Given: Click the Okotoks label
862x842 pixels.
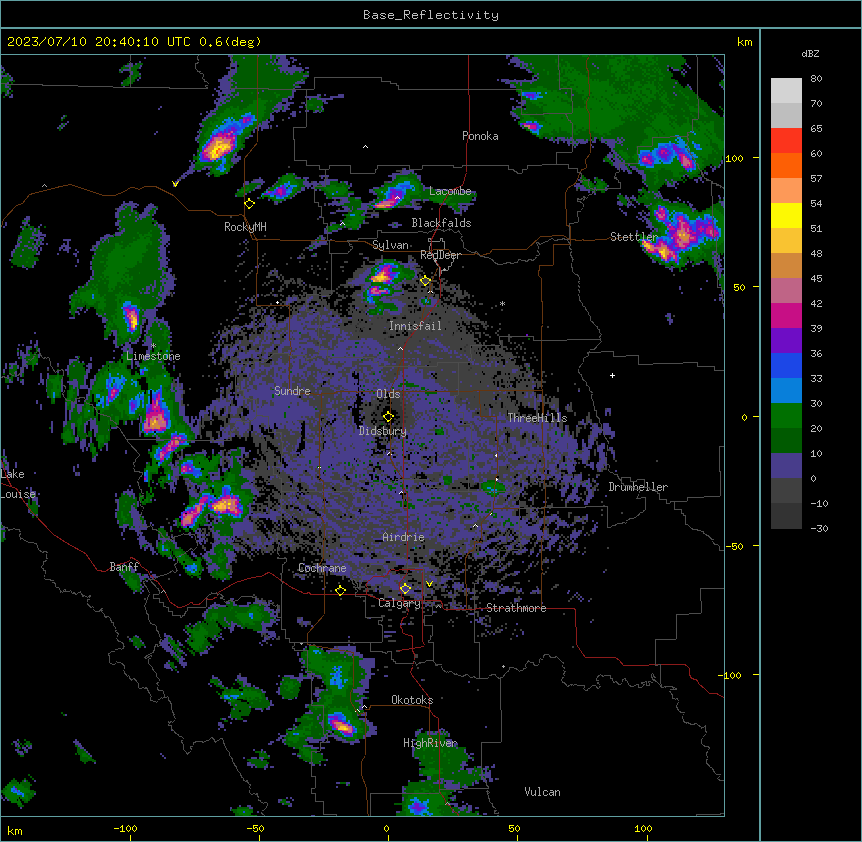Looking at the screenshot, I should pos(412,700).
